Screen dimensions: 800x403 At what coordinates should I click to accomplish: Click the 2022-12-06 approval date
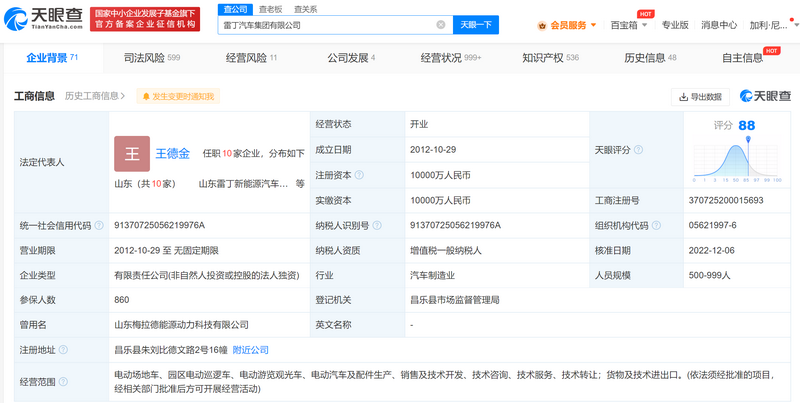click(712, 250)
